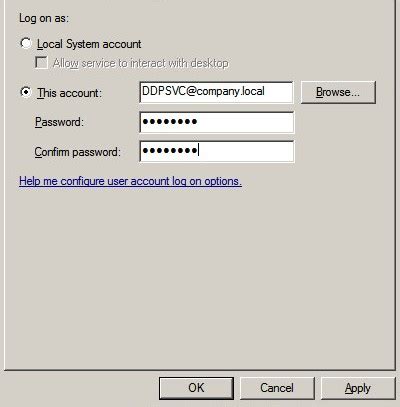The width and height of the screenshot is (400, 407).
Task: Select the Local System account radio button
Action: (x=26, y=44)
